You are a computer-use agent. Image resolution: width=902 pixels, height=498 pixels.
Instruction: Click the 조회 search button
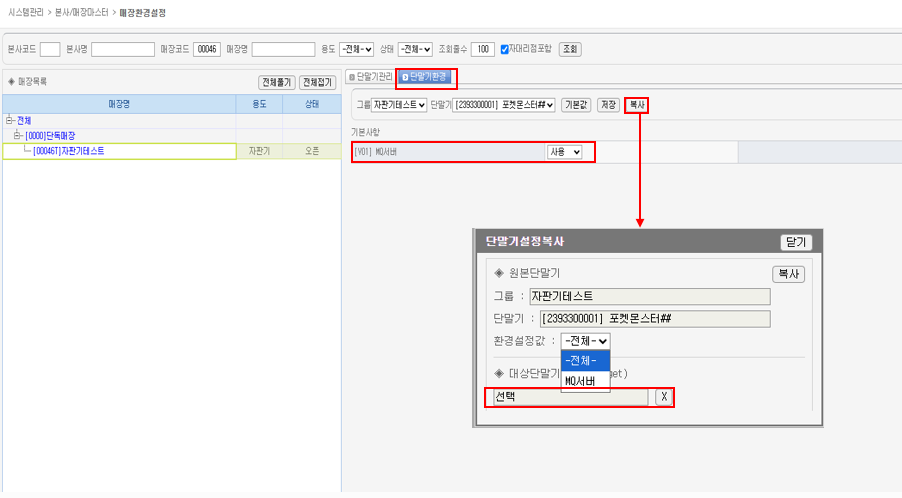click(569, 49)
